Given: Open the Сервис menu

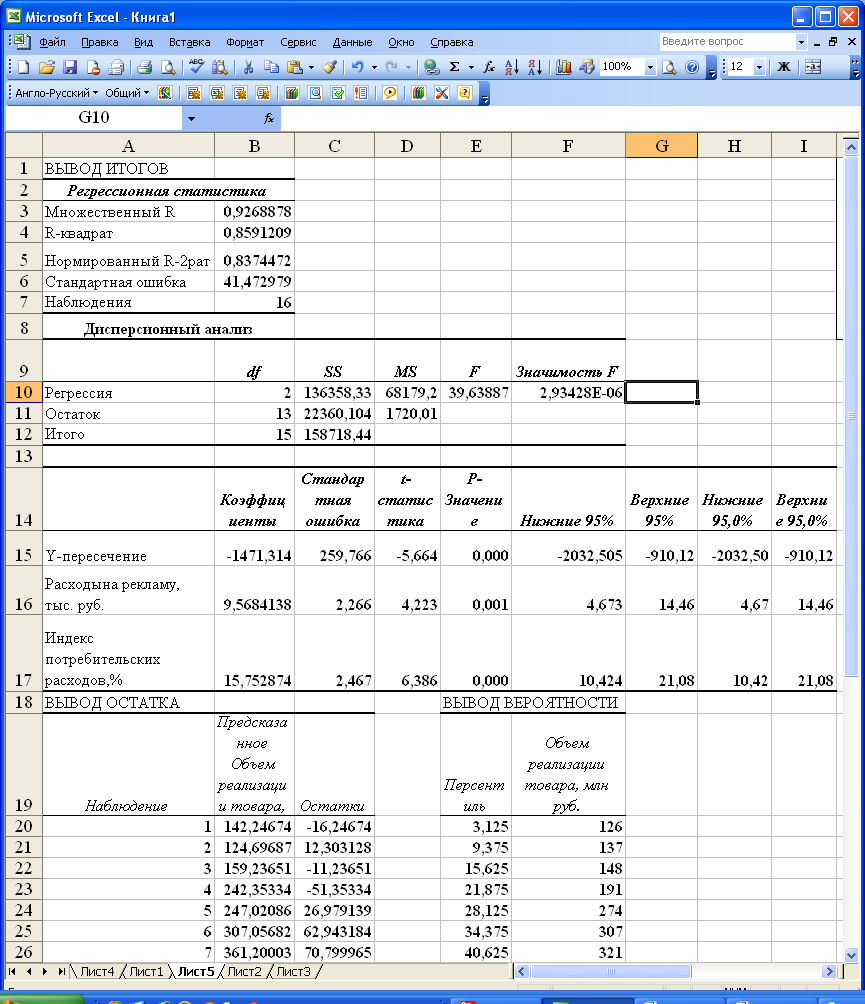Looking at the screenshot, I should coord(298,42).
